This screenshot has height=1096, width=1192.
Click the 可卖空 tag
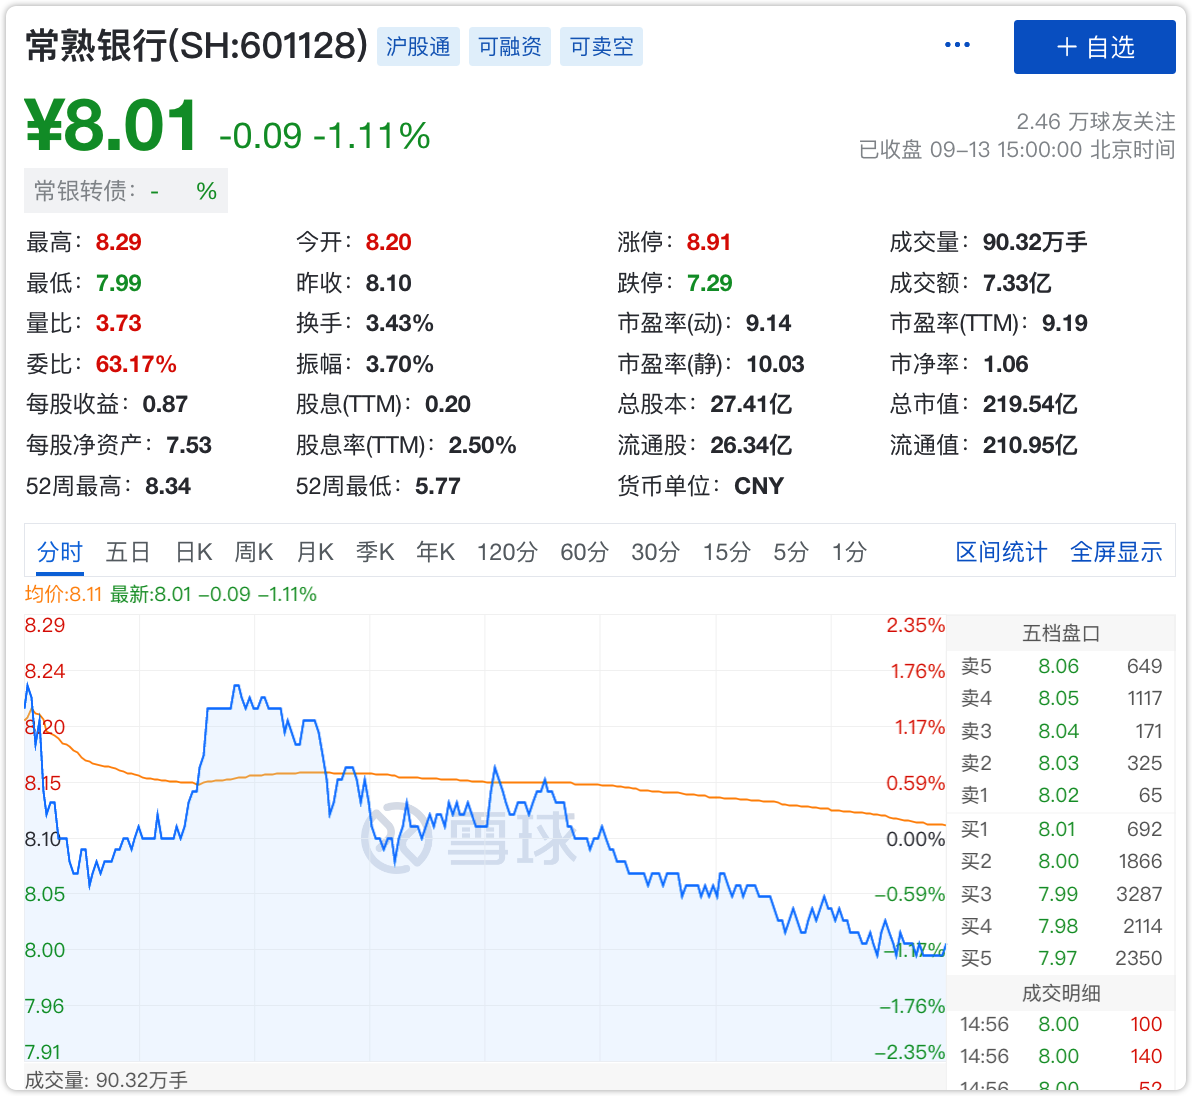[601, 47]
